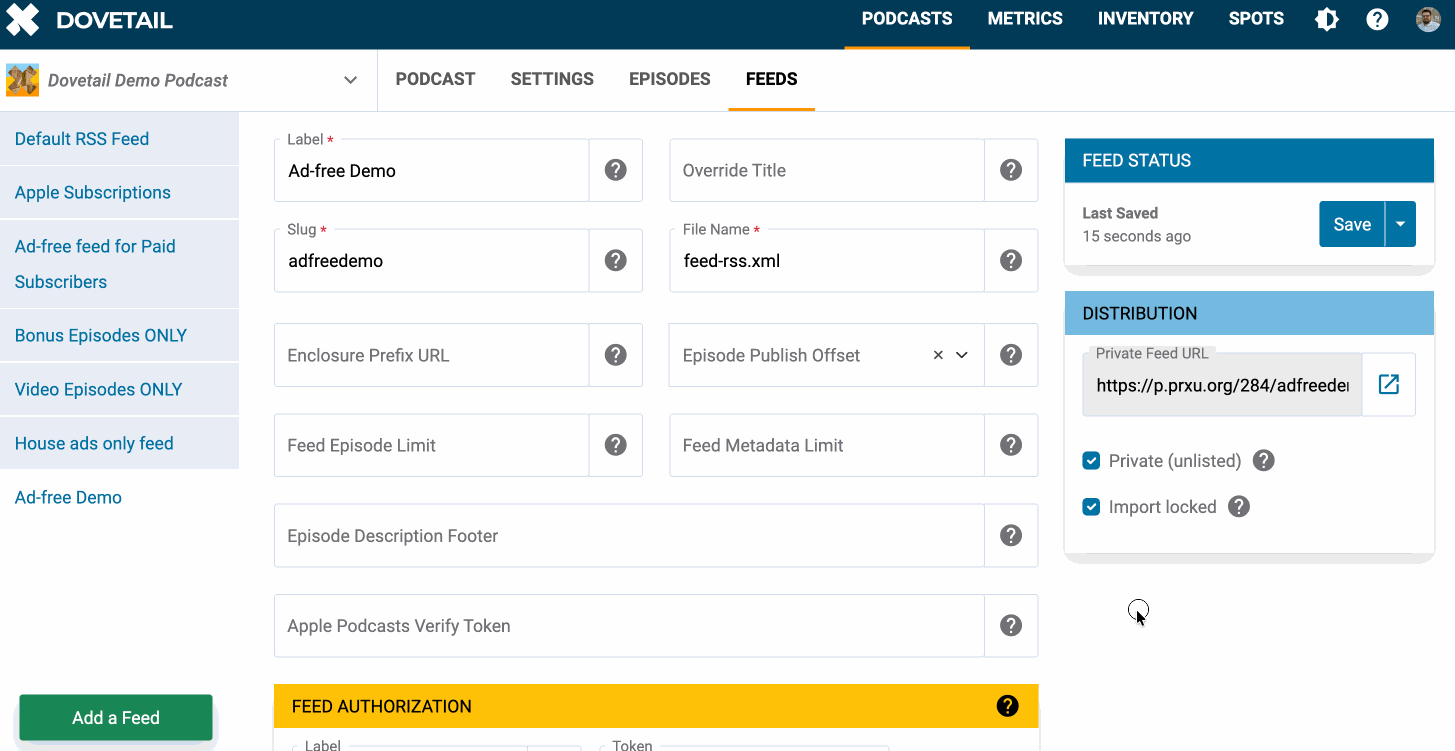Expand the Episode Publish Offset dropdown
Viewport: 1455px width, 751px height.
point(961,355)
